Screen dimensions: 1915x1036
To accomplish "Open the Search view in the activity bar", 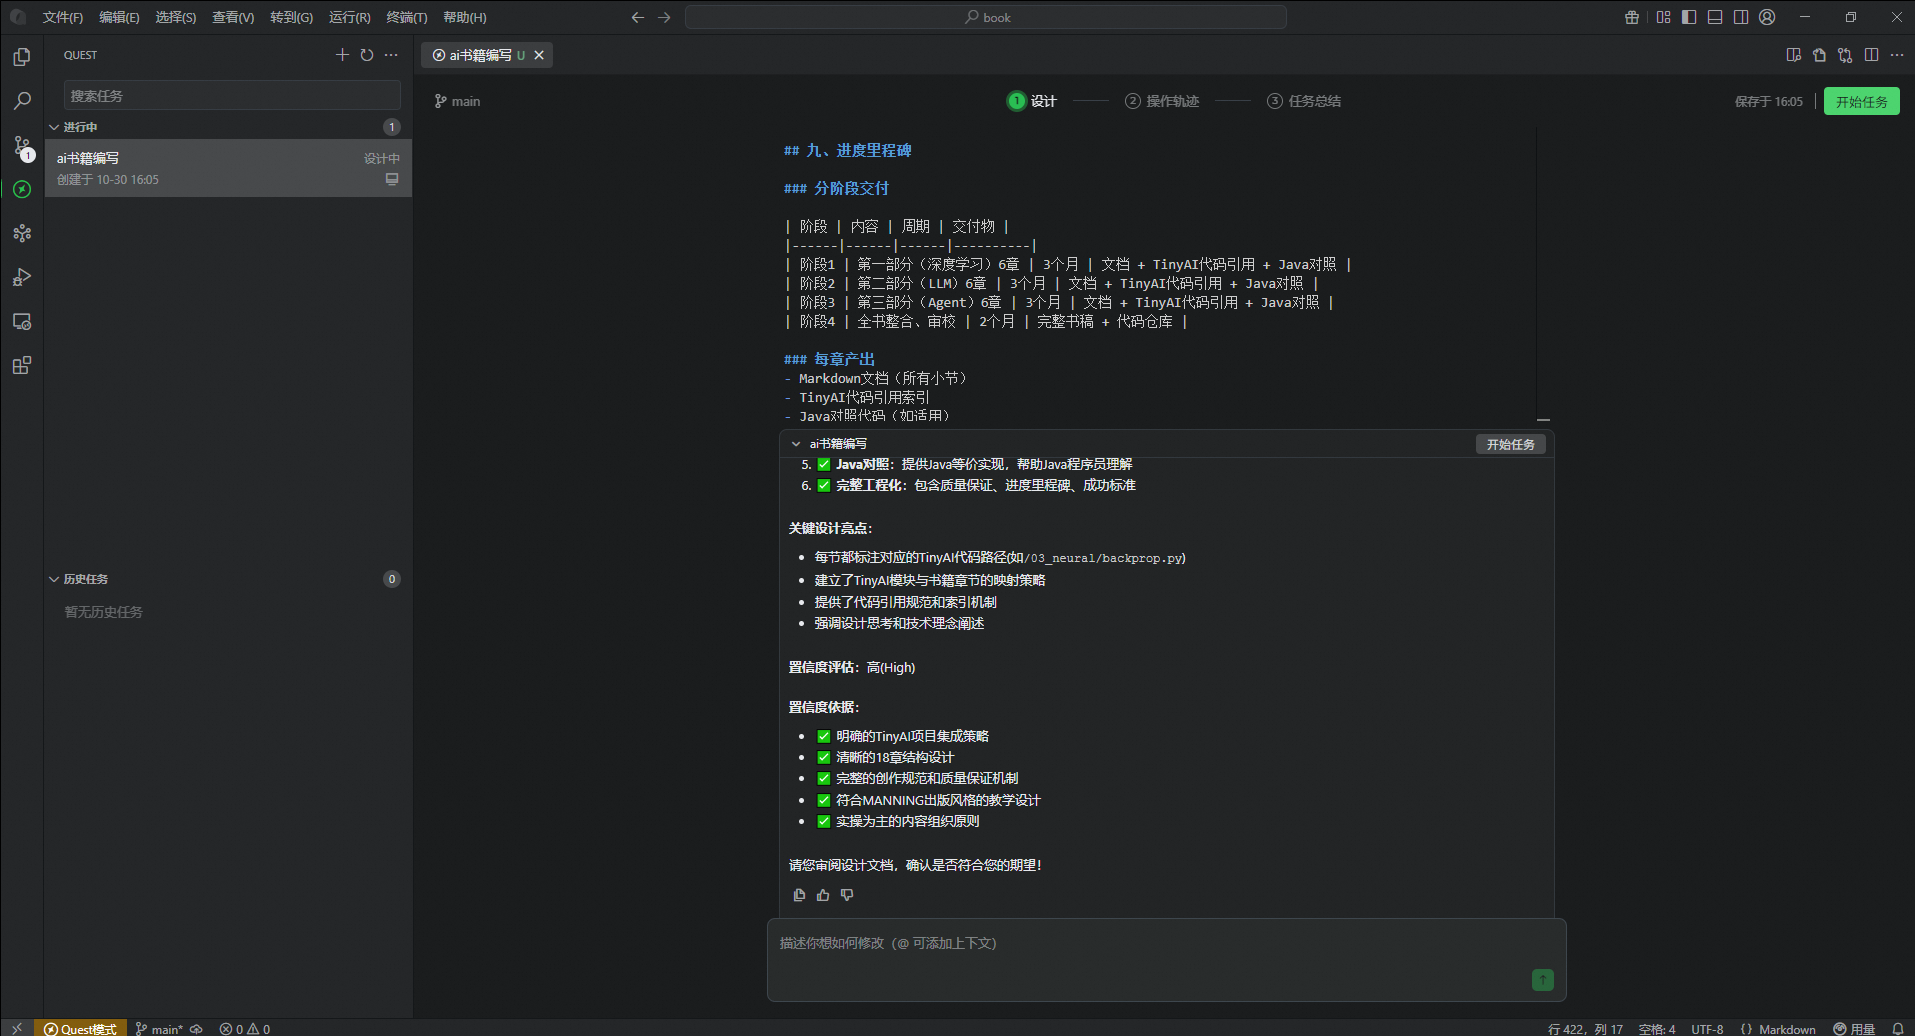I will [21, 100].
